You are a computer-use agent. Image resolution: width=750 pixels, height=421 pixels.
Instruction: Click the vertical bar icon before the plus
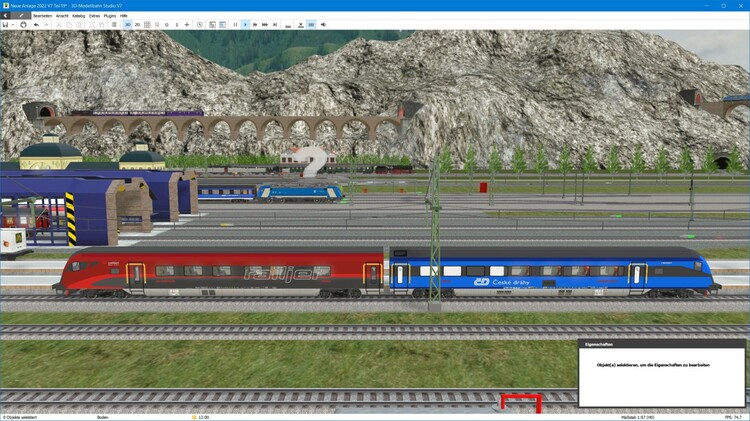177,24
